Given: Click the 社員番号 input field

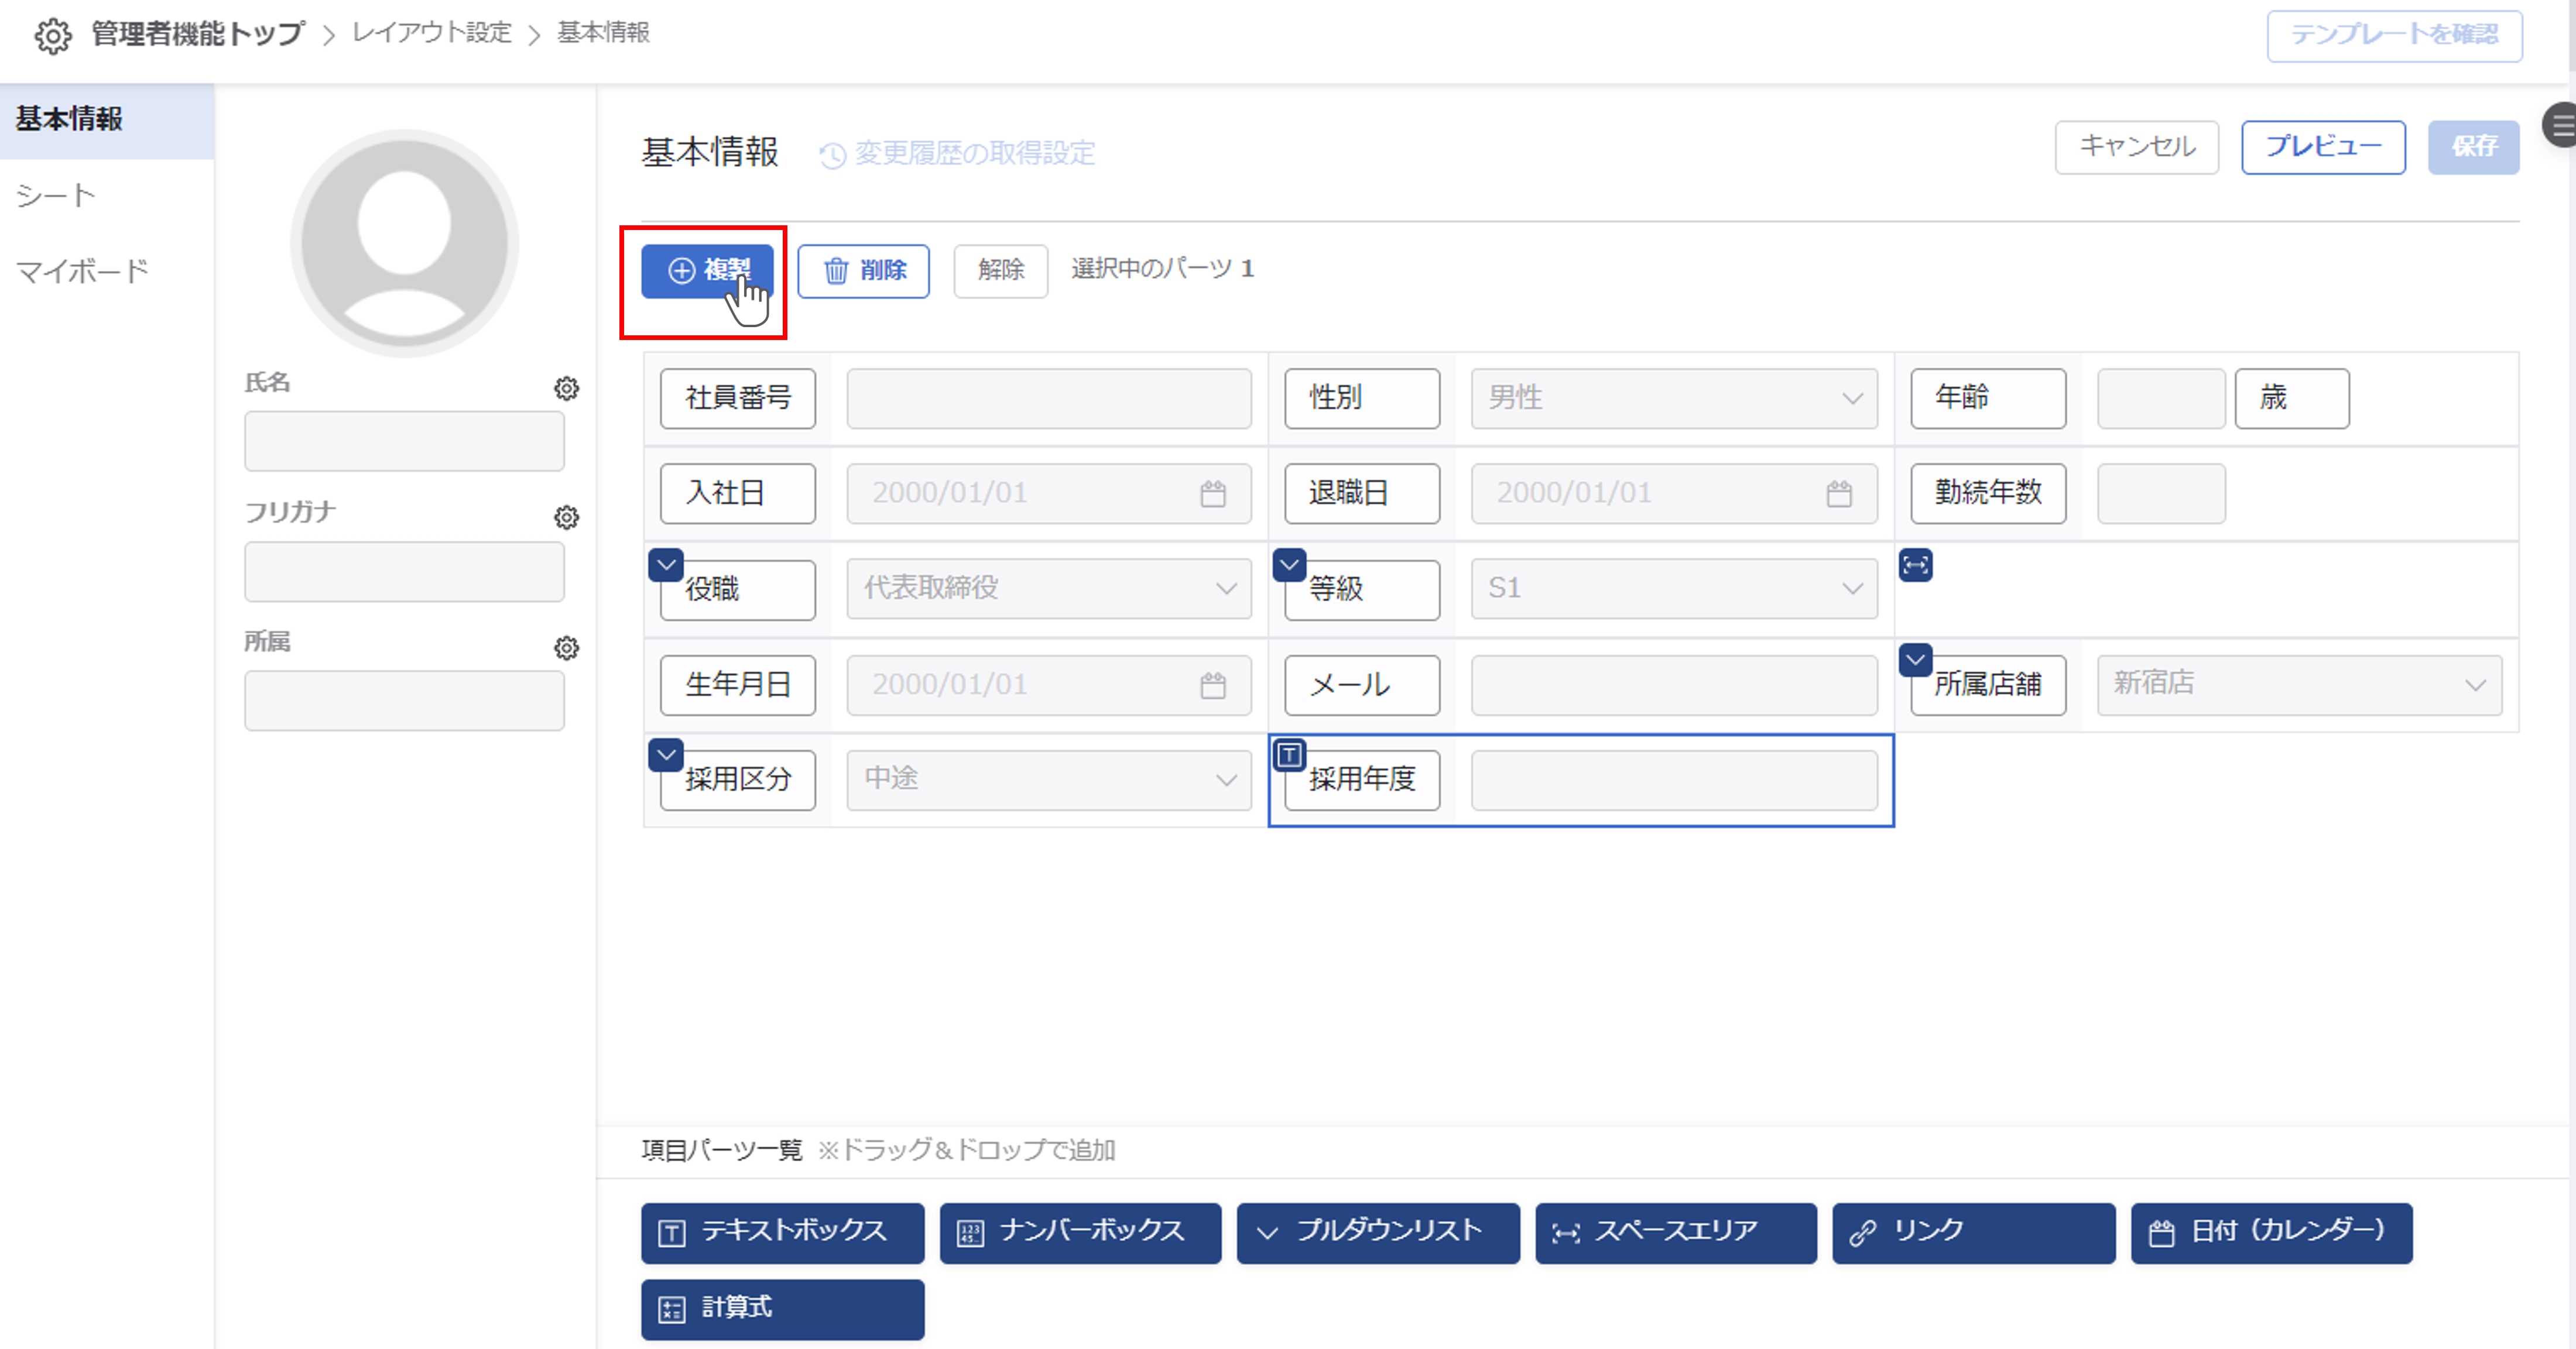Looking at the screenshot, I should coord(1048,398).
